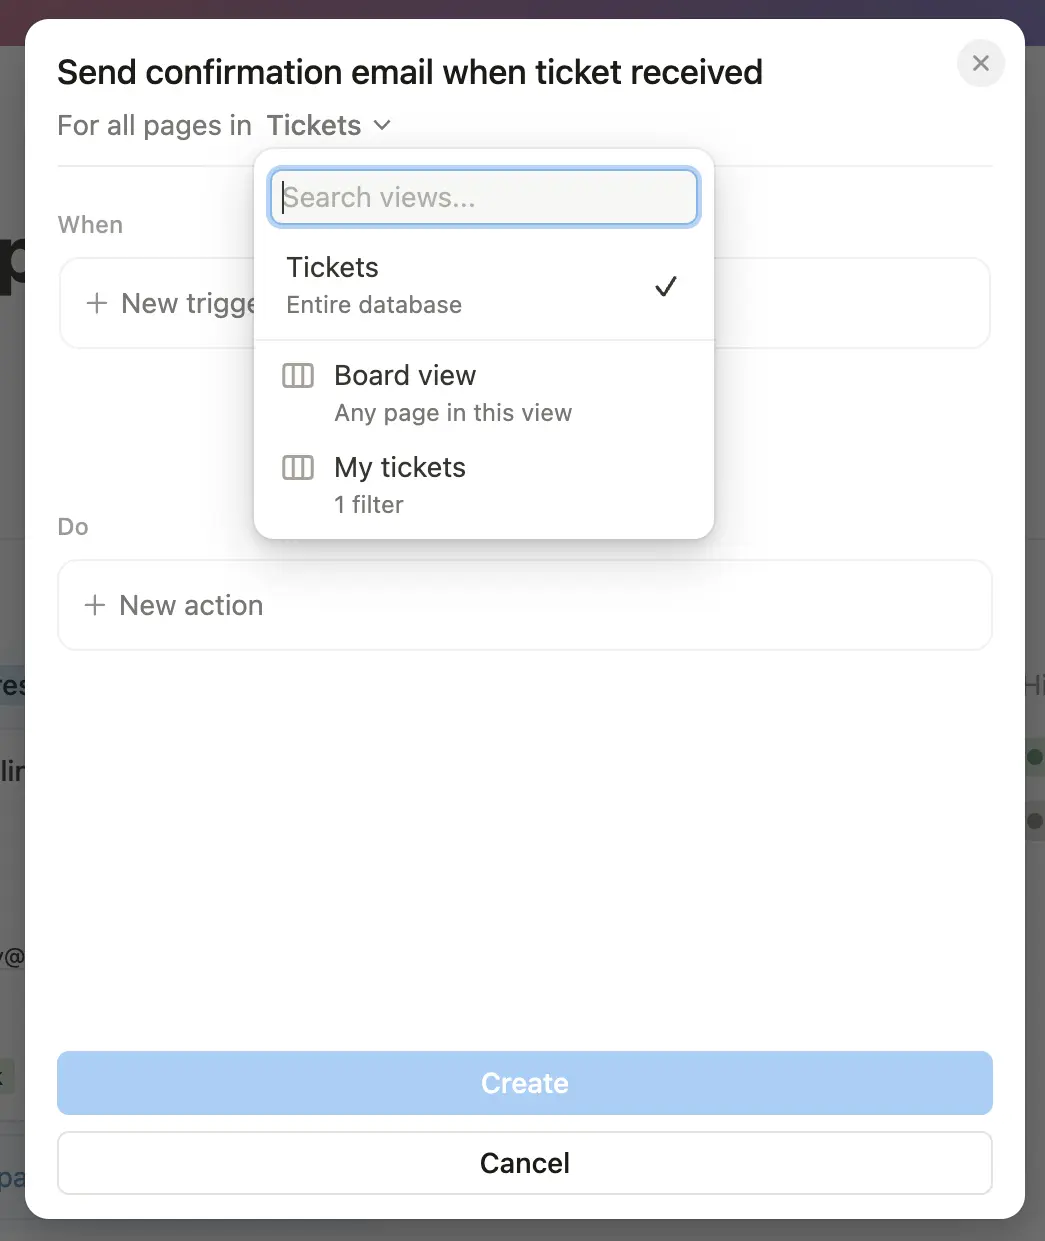Image resolution: width=1045 pixels, height=1241 pixels.
Task: Click the '1 filter' subtitle text
Action: 369,505
